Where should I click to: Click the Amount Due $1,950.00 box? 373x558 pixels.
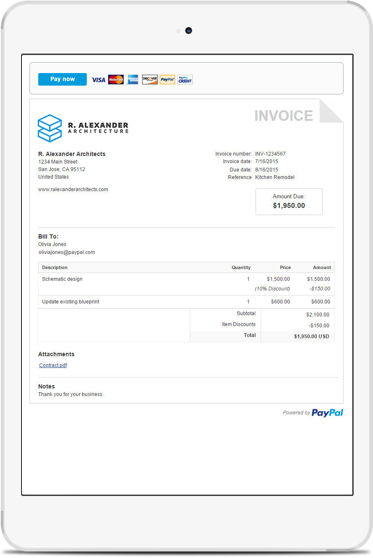pyautogui.click(x=289, y=202)
